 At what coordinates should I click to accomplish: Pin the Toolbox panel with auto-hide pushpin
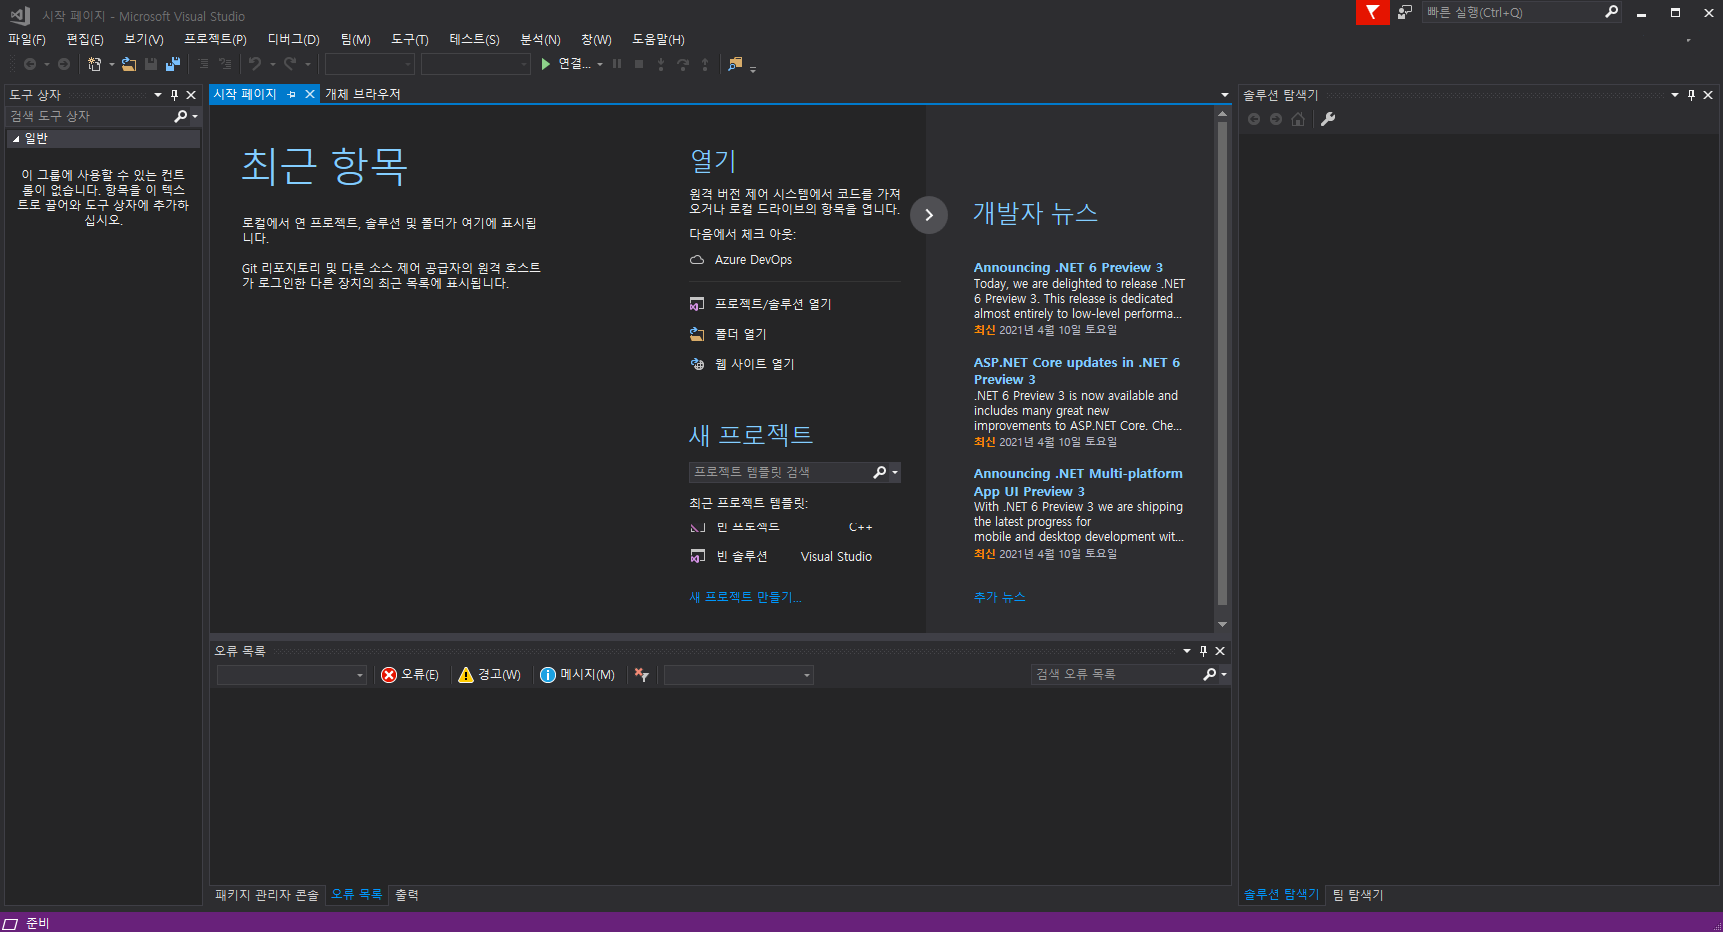174,95
